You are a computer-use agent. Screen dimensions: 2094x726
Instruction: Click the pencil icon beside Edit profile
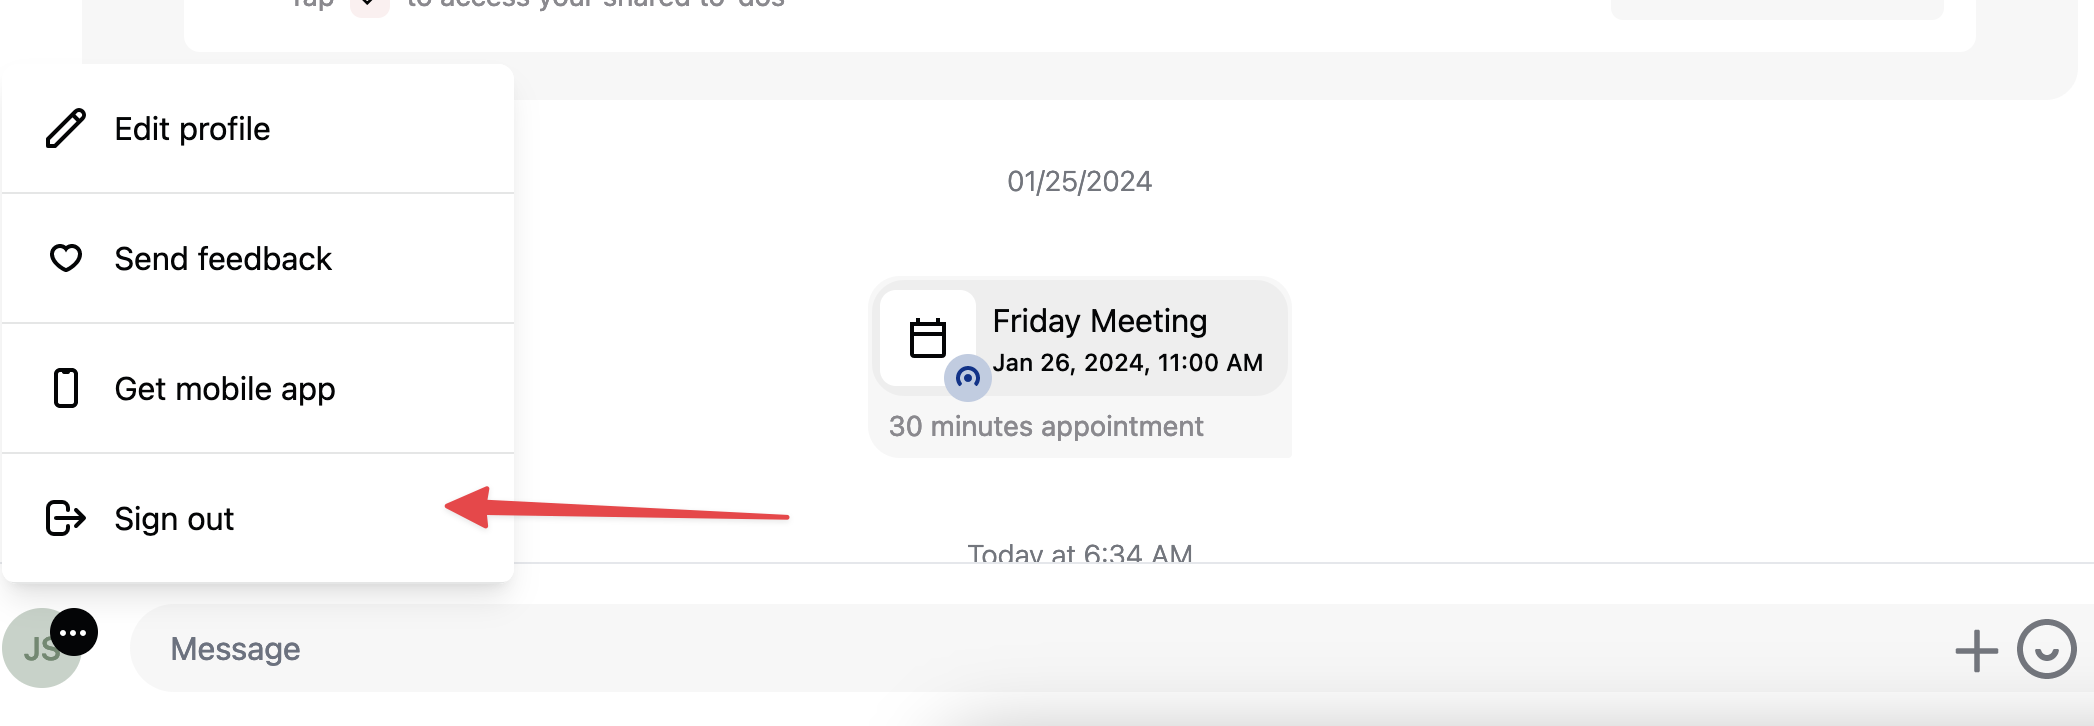[66, 129]
